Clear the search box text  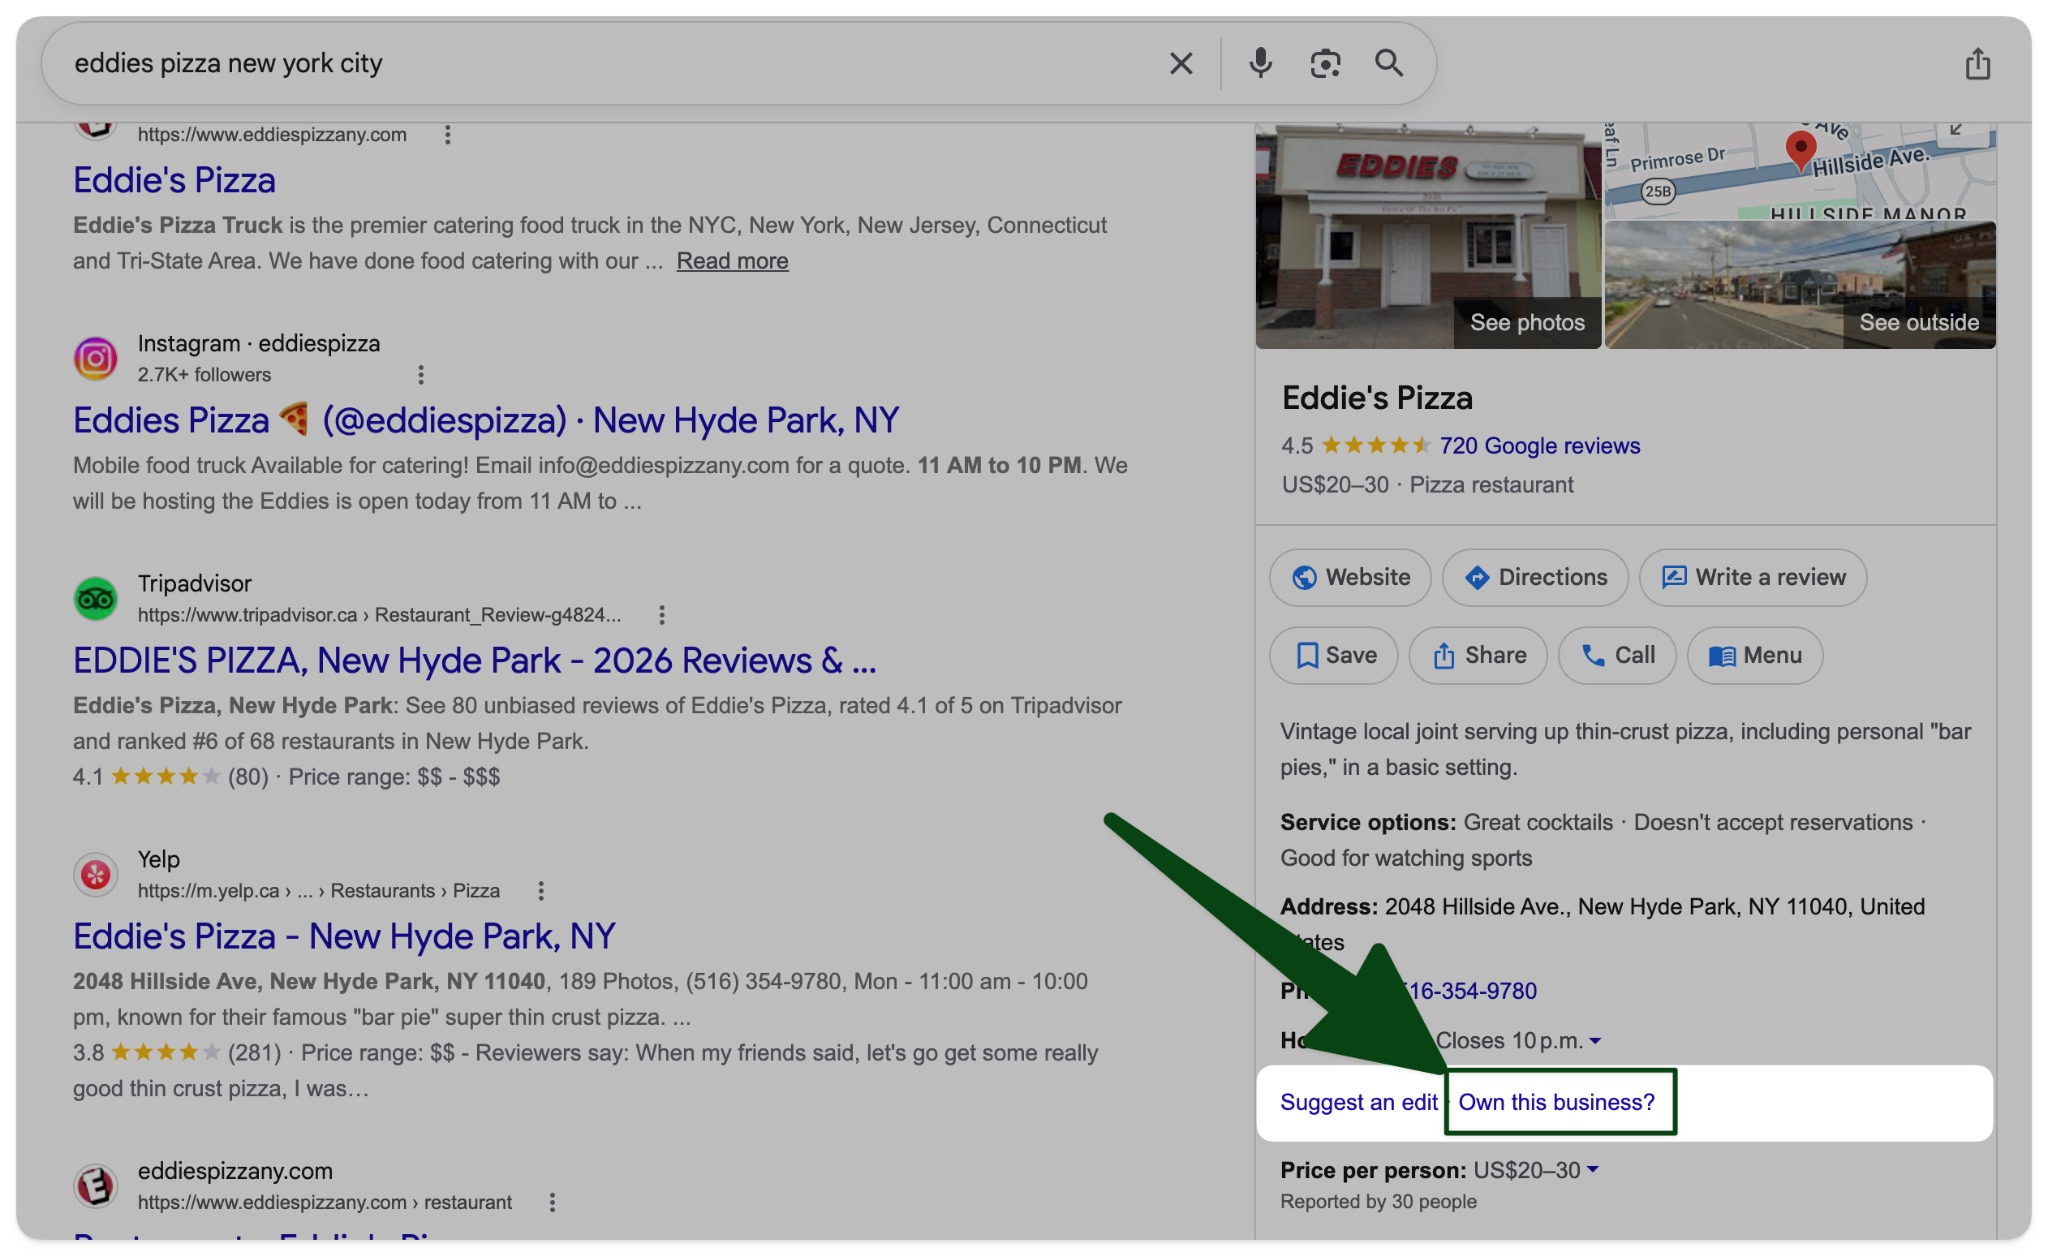(1181, 63)
